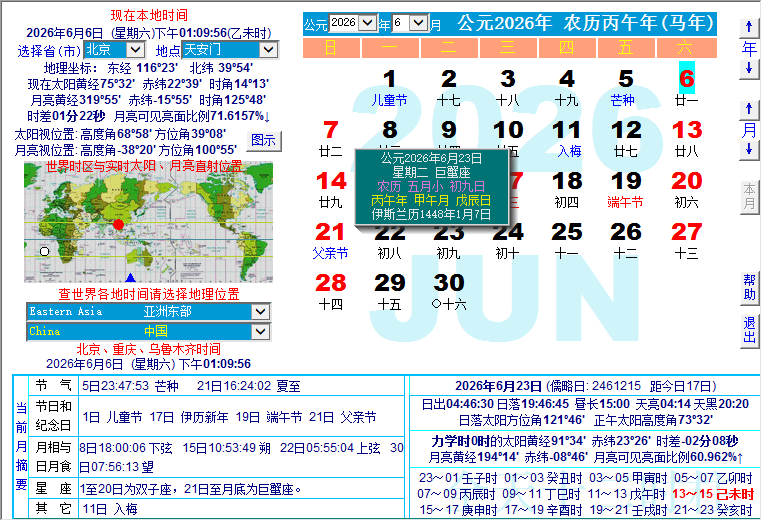Click the year up arrow button
The image size is (762, 521).
coord(748,27)
